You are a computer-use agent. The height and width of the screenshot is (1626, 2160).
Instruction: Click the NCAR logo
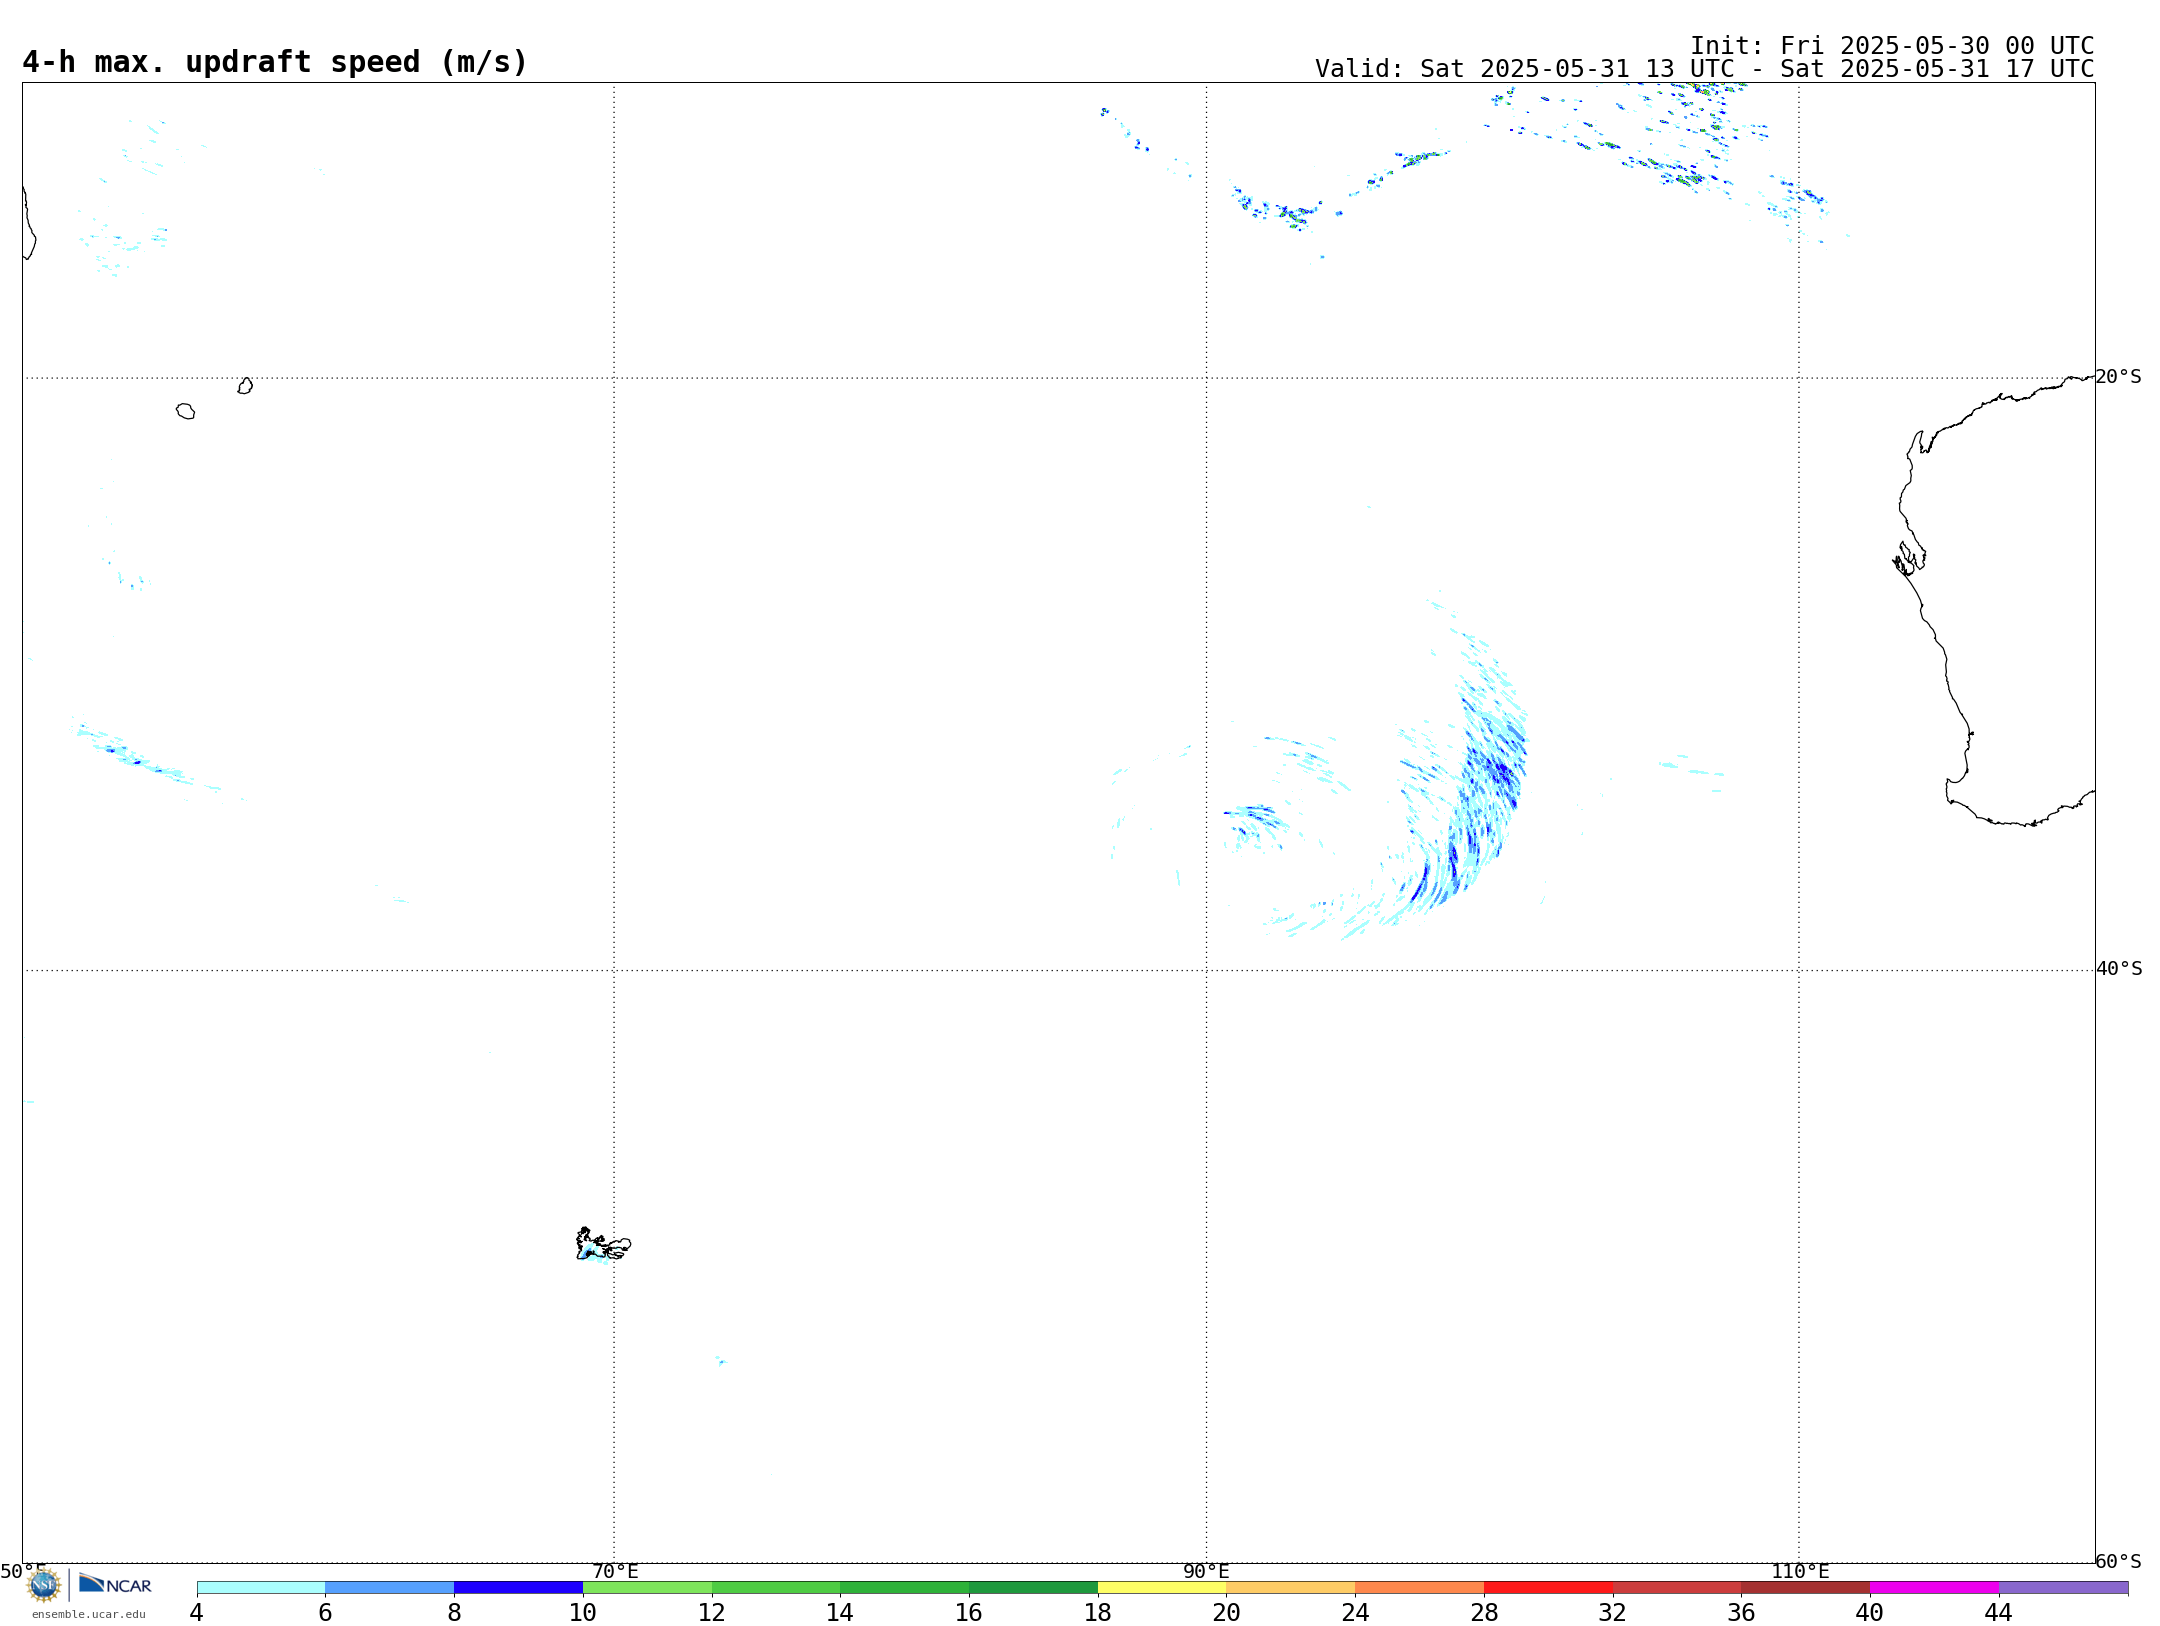click(x=115, y=1584)
